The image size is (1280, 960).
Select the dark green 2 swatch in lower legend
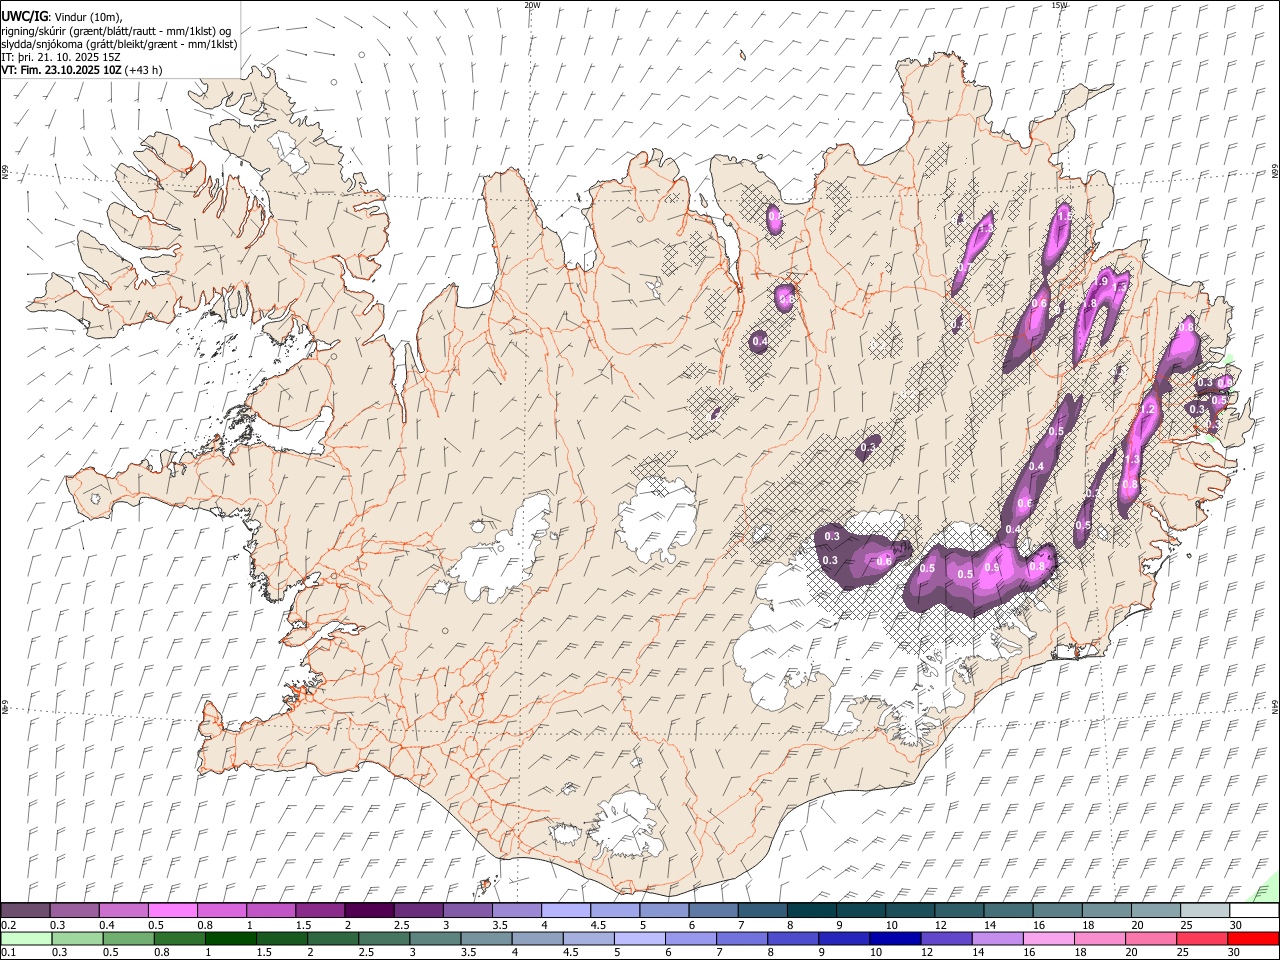[333, 939]
